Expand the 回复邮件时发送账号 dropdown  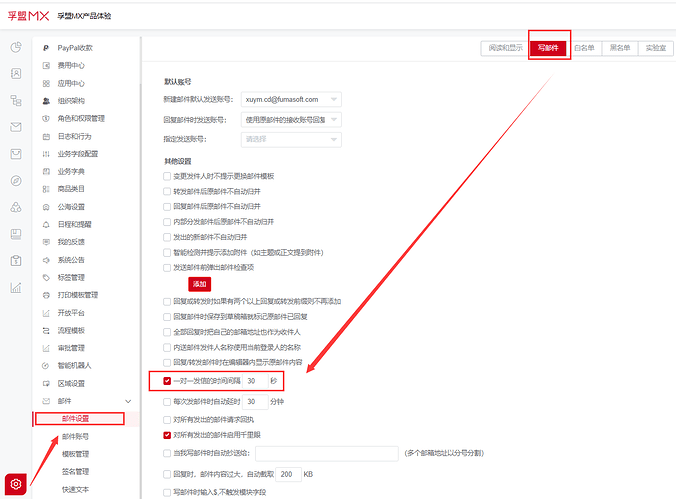point(292,120)
